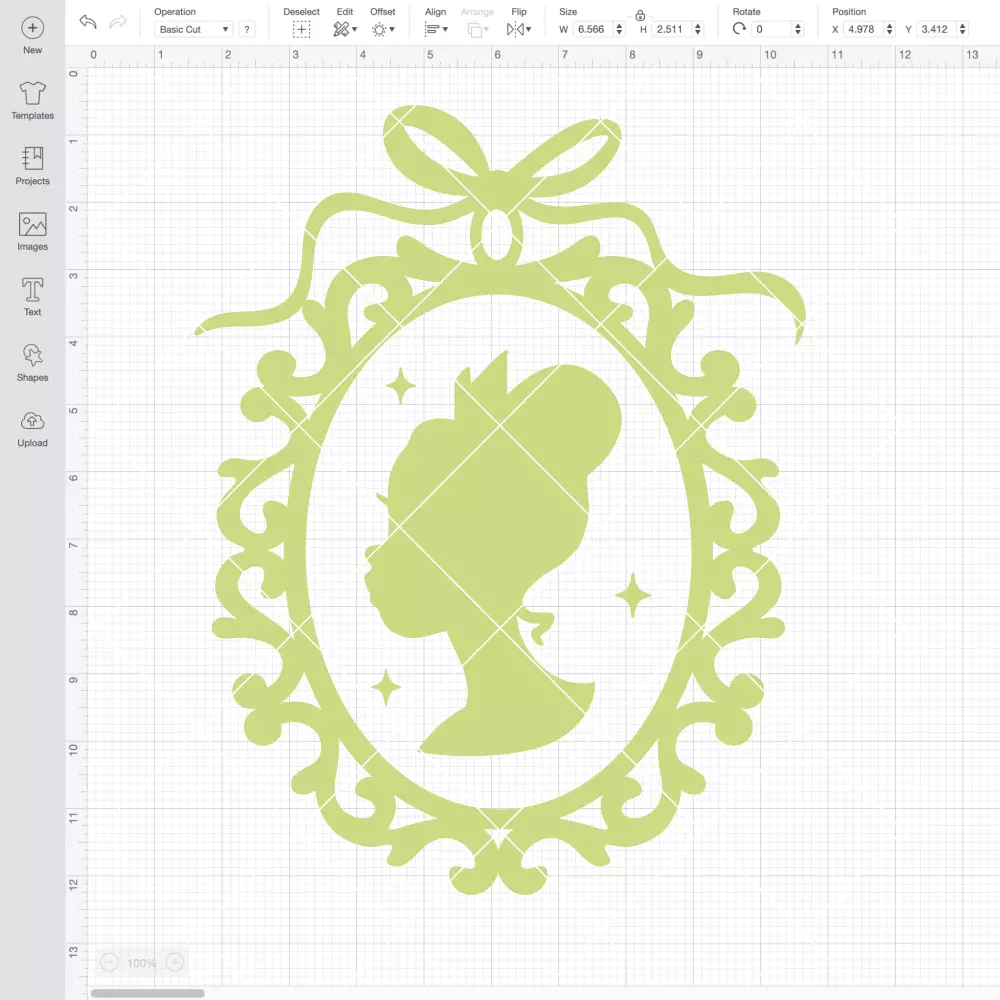This screenshot has height=1000, width=1000.
Task: Click the Undo arrow
Action: 88,22
